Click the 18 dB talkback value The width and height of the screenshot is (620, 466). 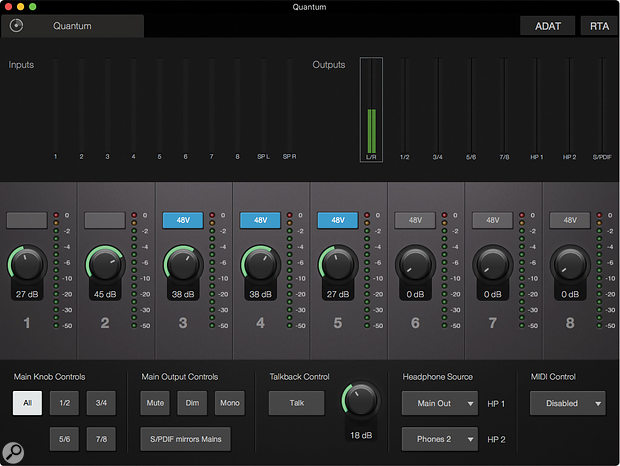tap(361, 435)
